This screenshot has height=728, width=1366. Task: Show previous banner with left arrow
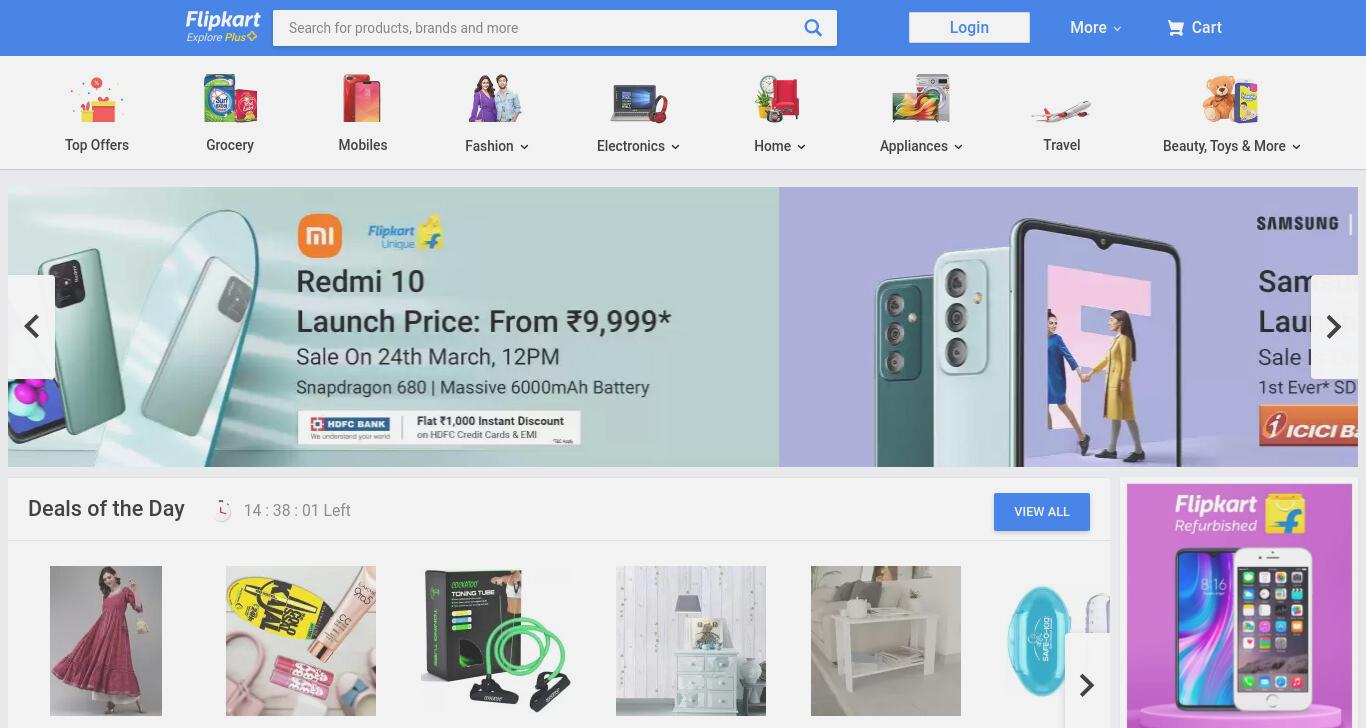coord(31,327)
